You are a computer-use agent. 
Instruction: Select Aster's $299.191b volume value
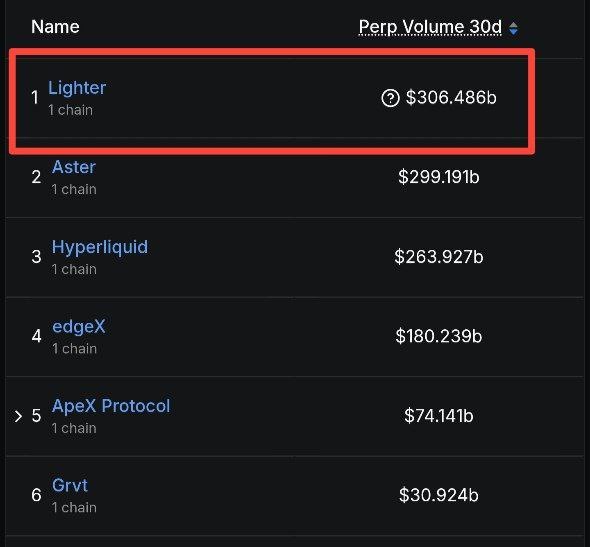click(x=439, y=177)
